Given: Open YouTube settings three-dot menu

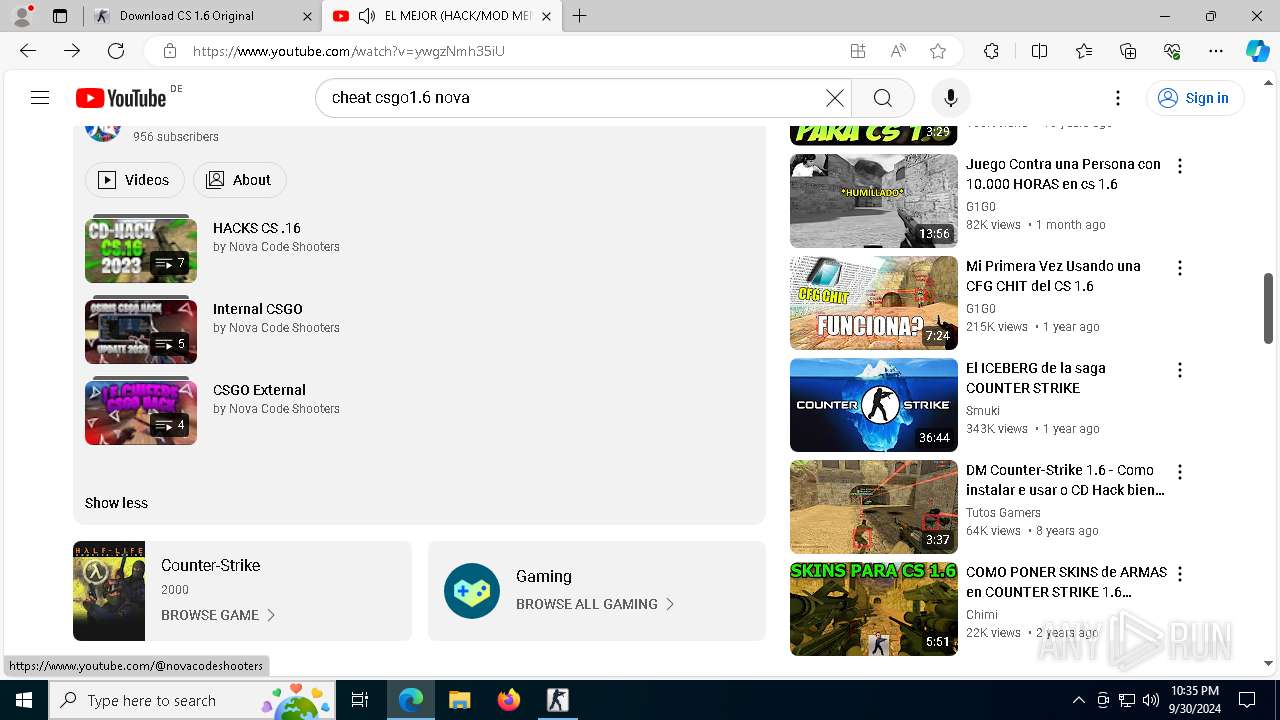Looking at the screenshot, I should point(1117,97).
